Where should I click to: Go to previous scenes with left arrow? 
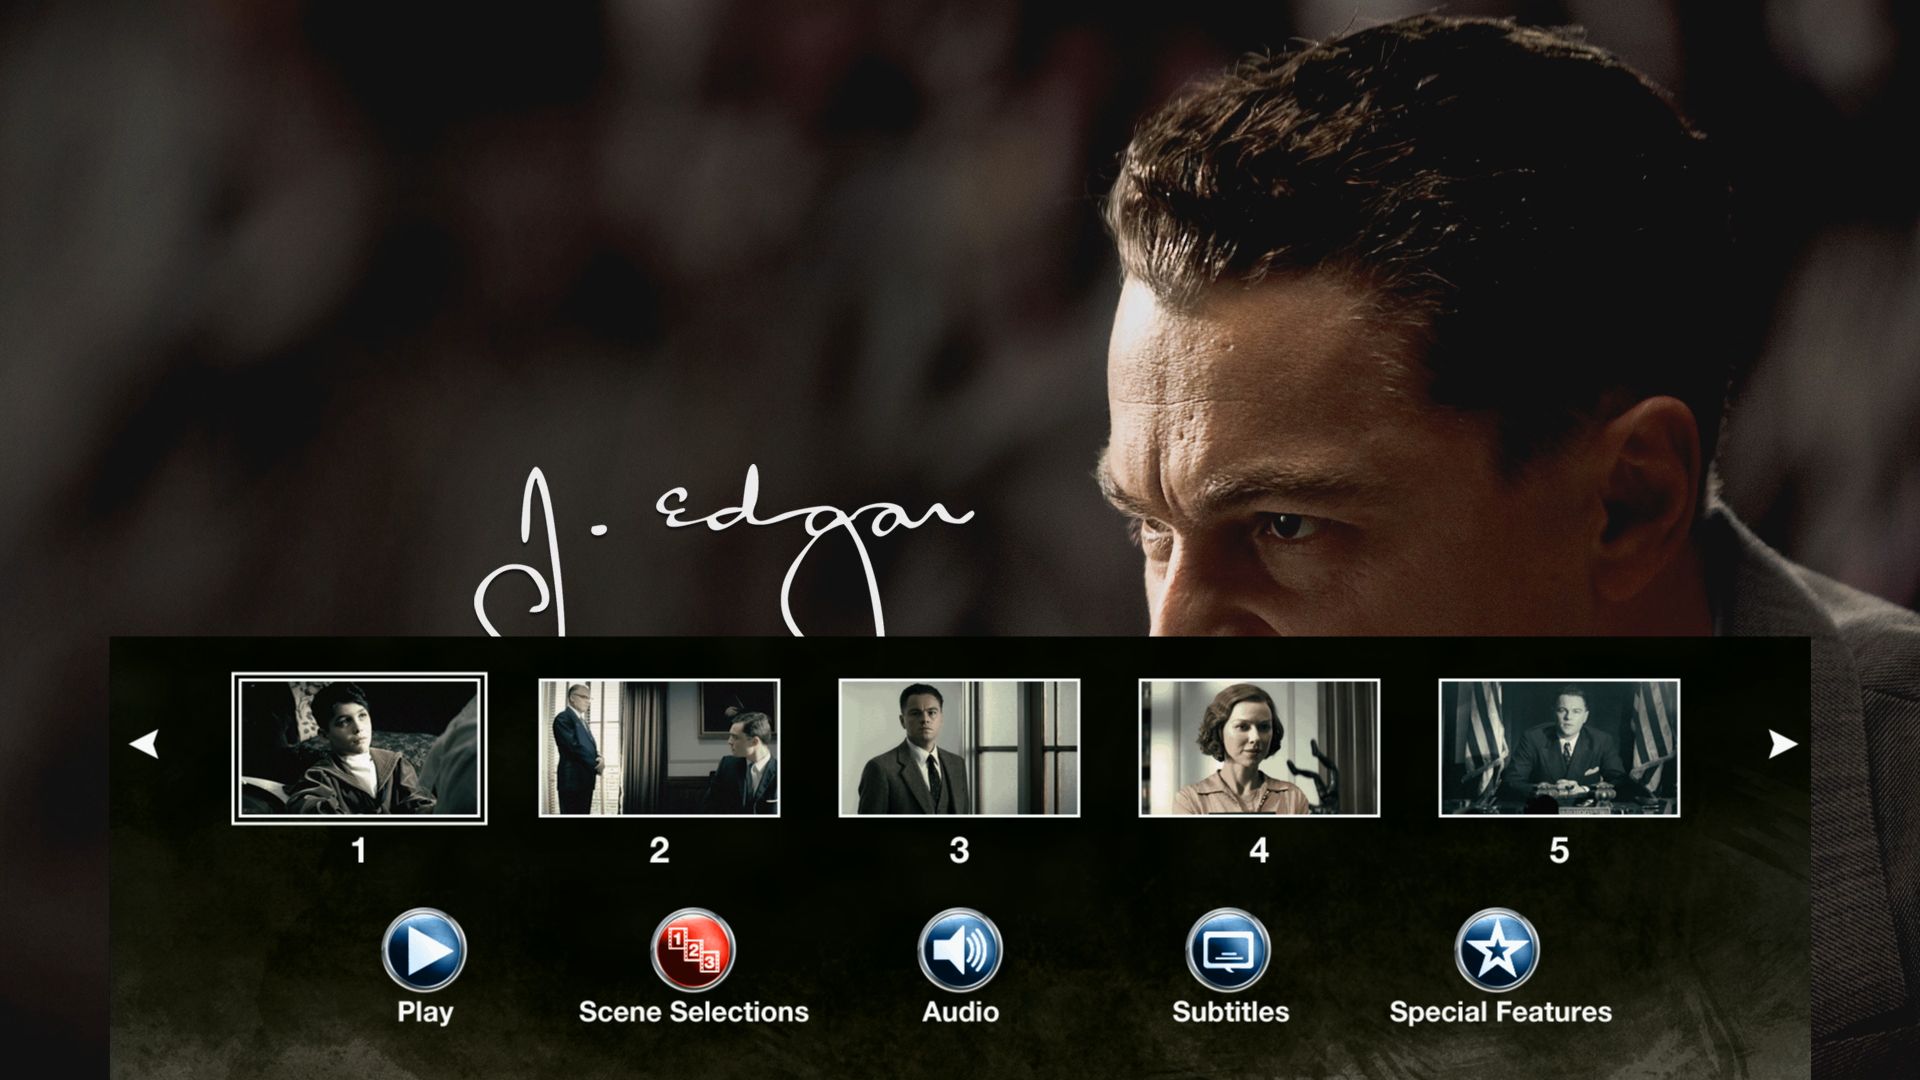tap(144, 744)
